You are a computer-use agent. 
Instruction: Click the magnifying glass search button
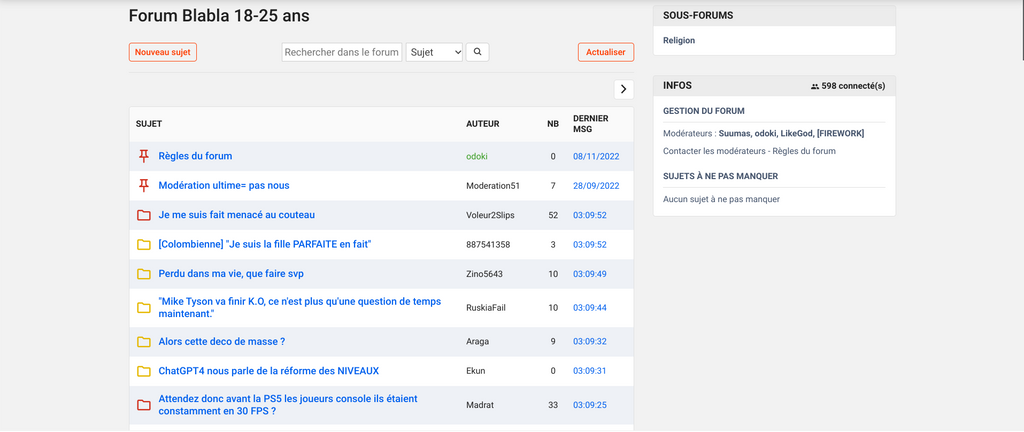tap(477, 52)
